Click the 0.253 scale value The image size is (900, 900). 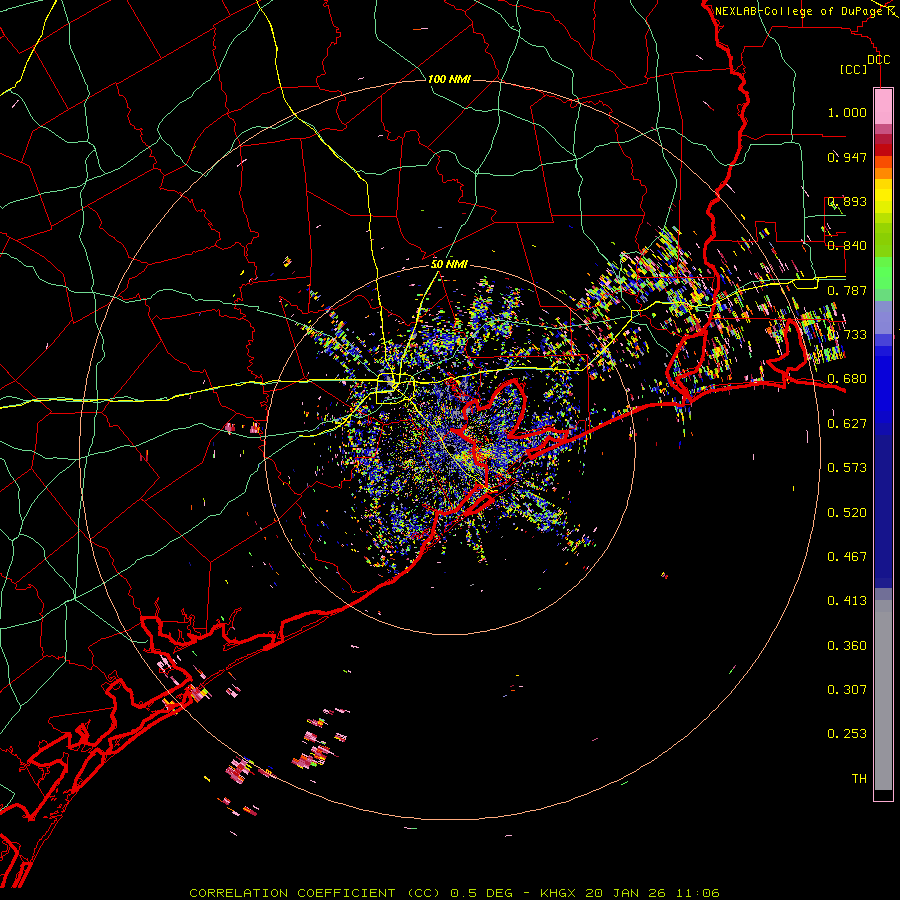[x=847, y=734]
